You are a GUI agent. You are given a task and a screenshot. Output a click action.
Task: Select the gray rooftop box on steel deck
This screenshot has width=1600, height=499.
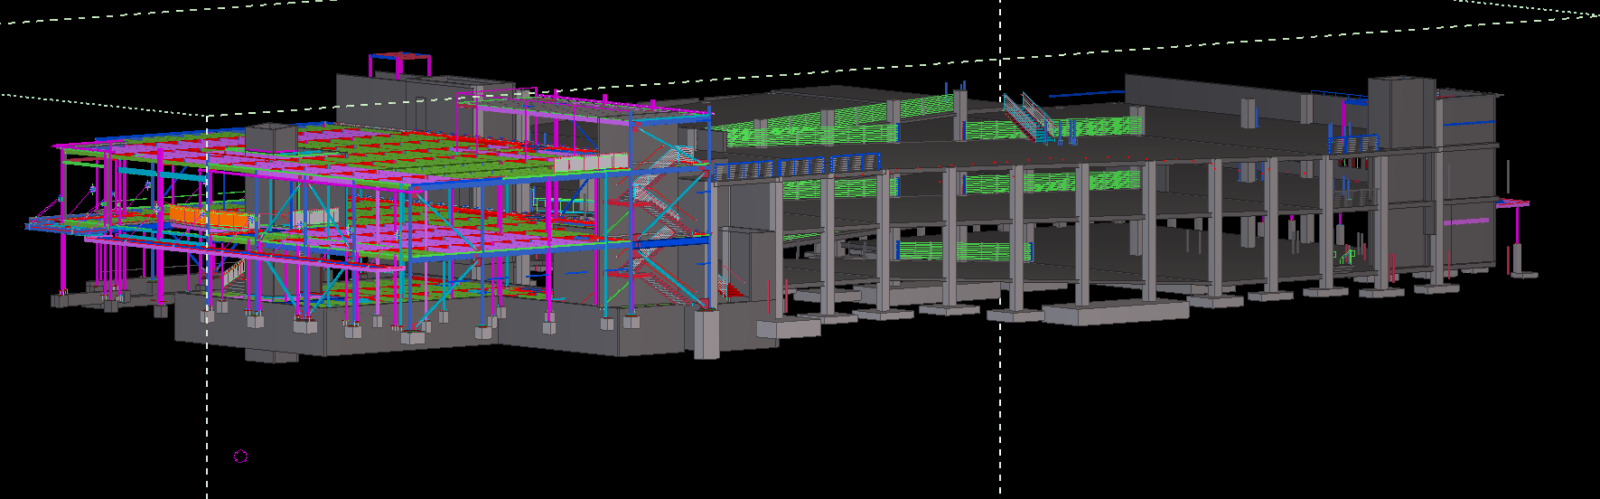(270, 138)
